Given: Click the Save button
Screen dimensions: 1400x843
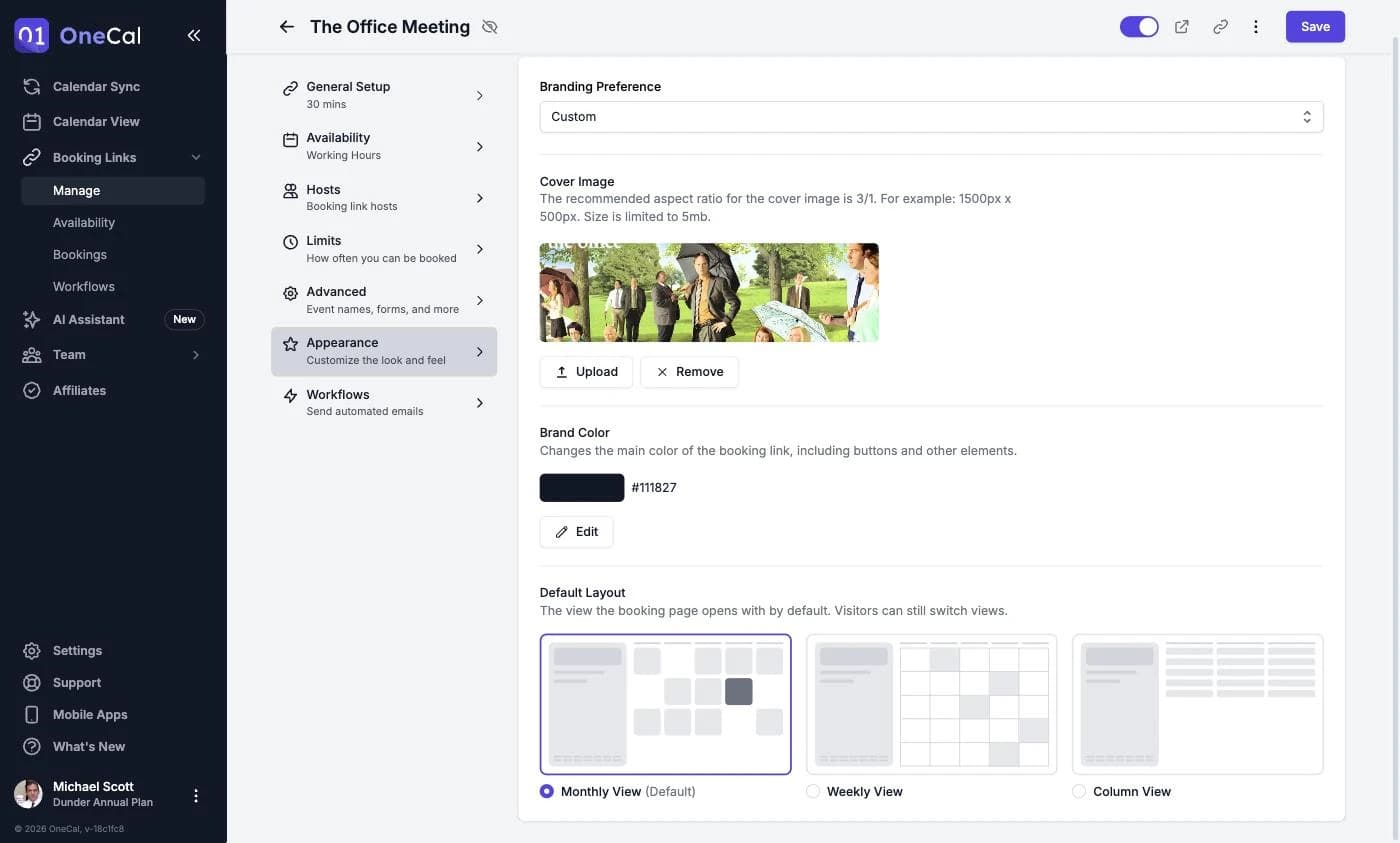Looking at the screenshot, I should (1315, 27).
